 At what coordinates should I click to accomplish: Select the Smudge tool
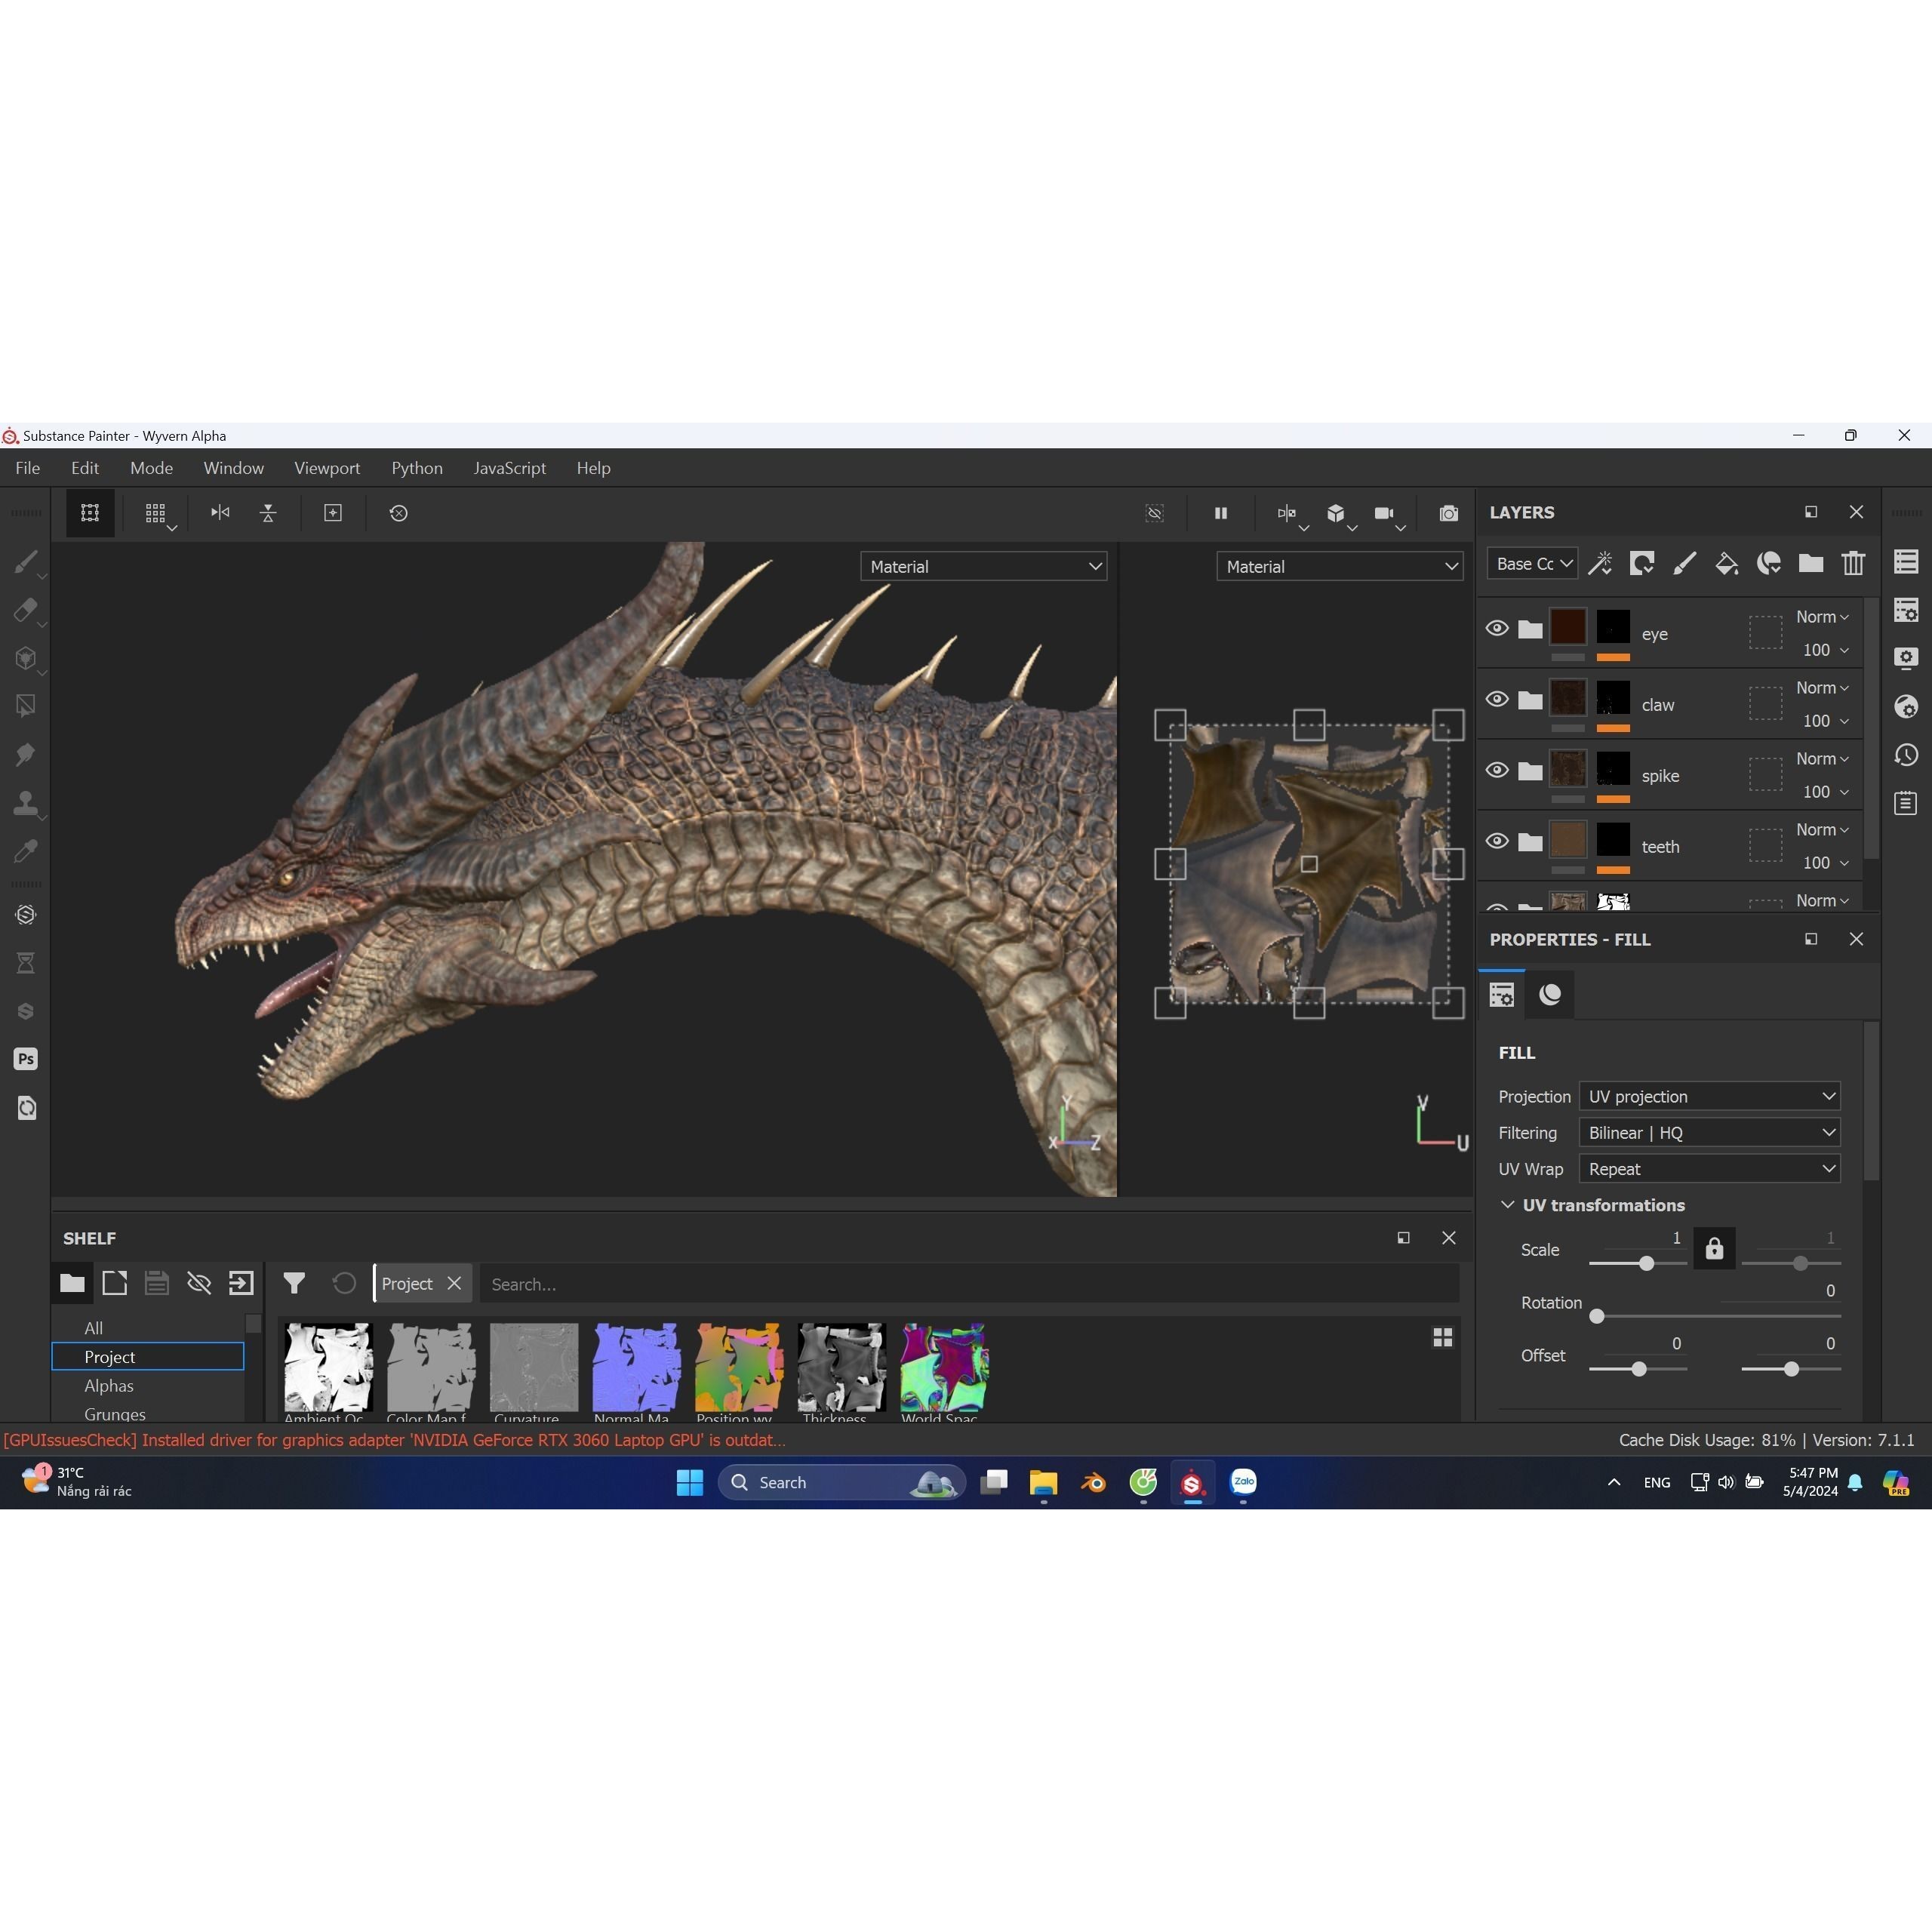click(26, 754)
